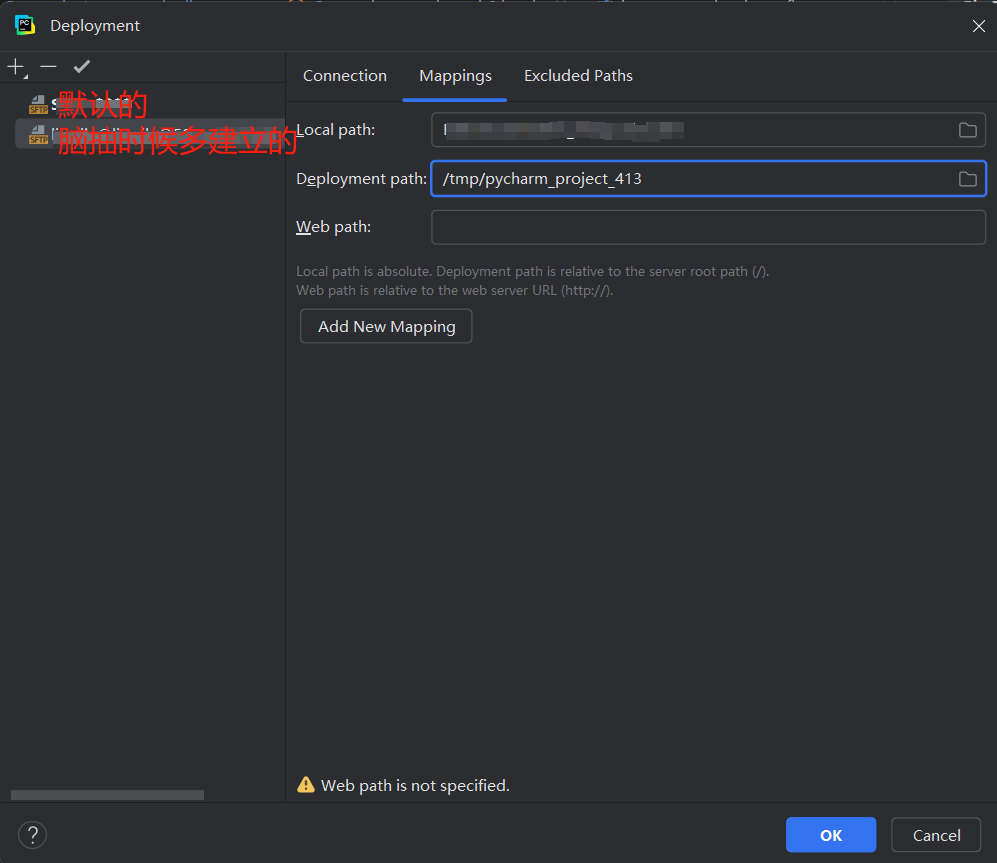Switch to the Connection tab

point(344,75)
